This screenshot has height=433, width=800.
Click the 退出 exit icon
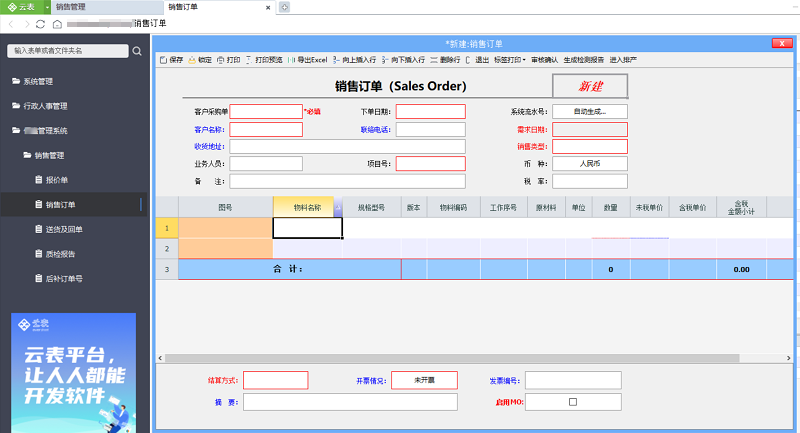(x=468, y=60)
